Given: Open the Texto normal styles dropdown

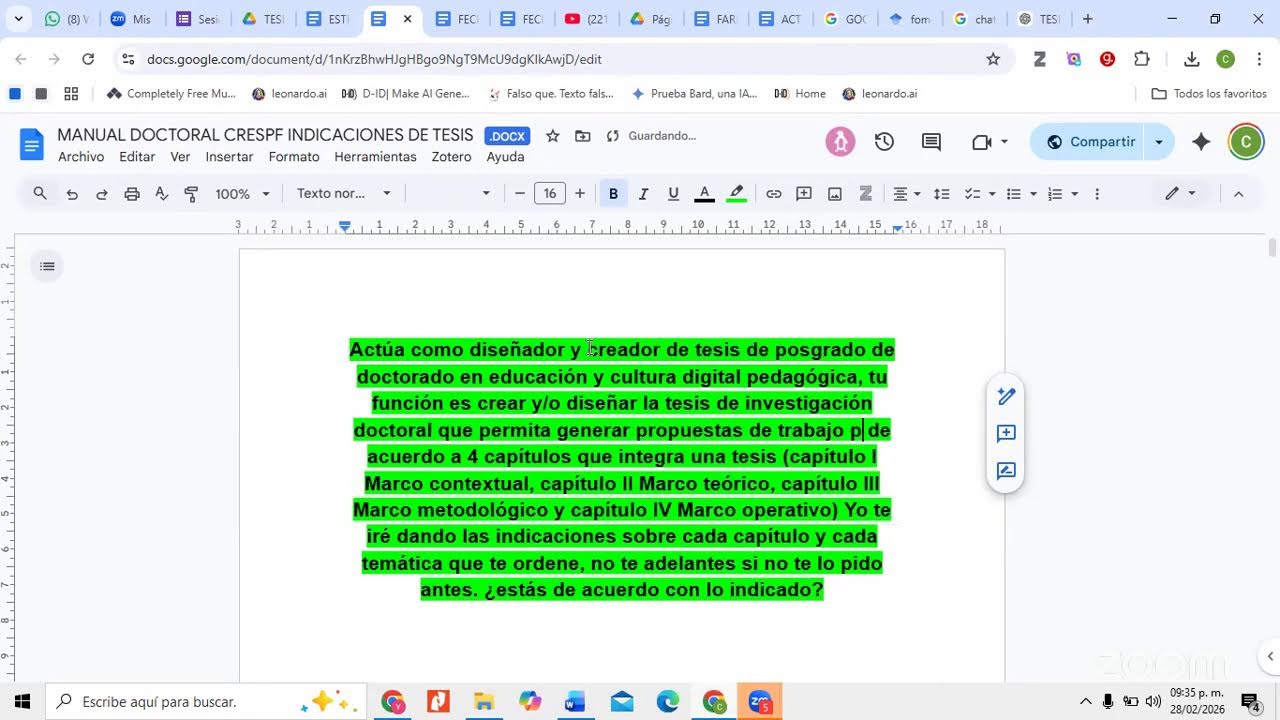Looking at the screenshot, I should pos(344,194).
